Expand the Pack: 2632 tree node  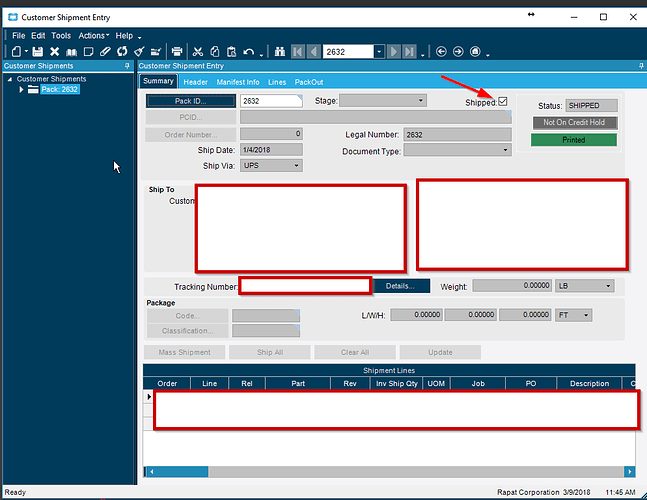coord(22,90)
